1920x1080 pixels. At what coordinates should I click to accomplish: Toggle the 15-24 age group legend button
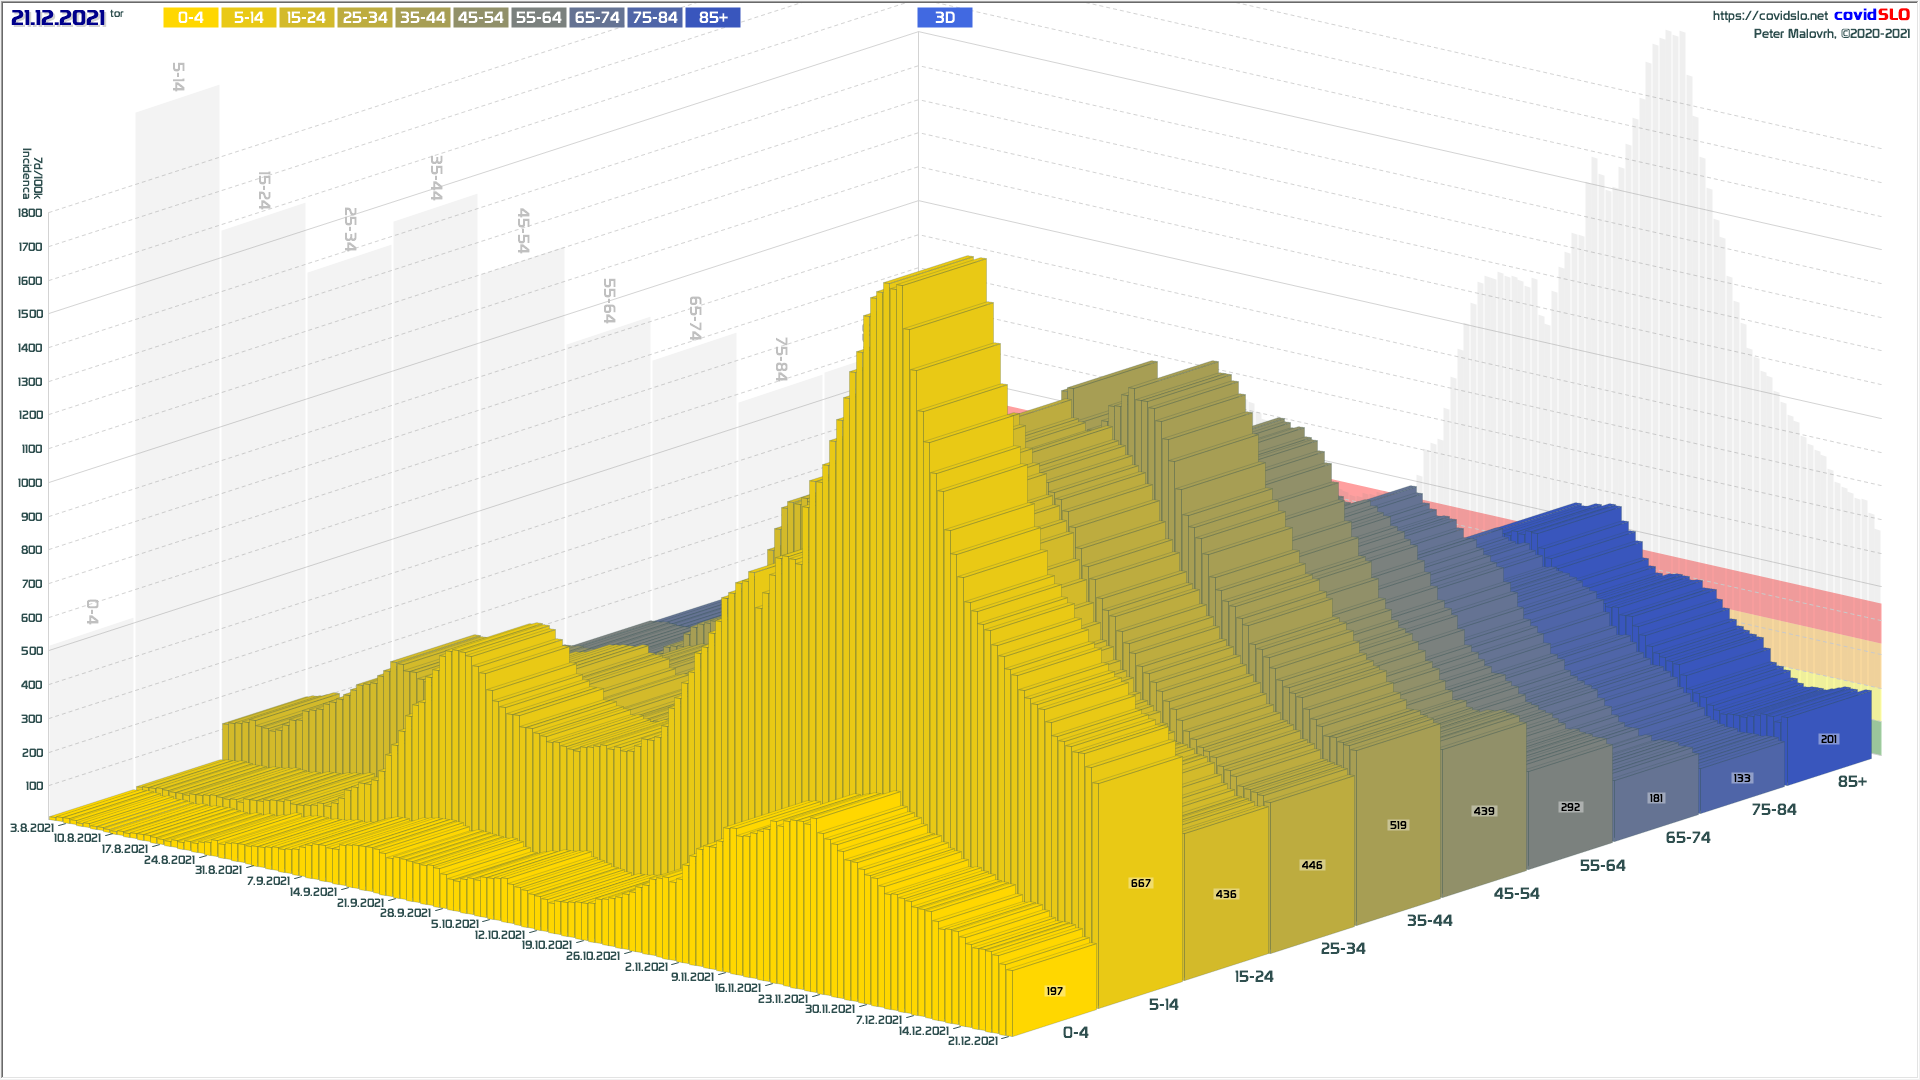click(306, 18)
